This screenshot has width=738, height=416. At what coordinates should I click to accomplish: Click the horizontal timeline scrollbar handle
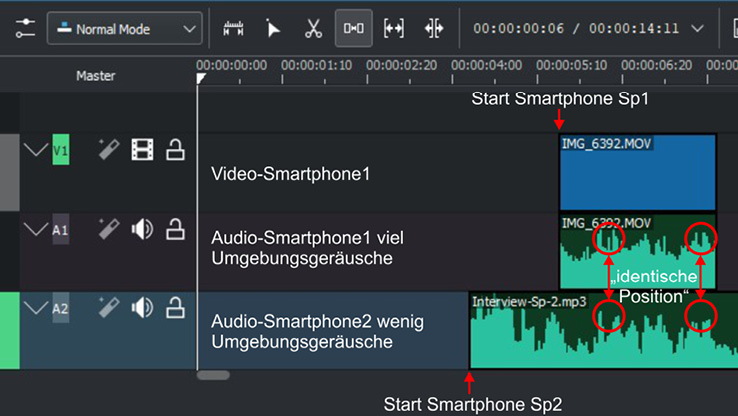pos(213,376)
